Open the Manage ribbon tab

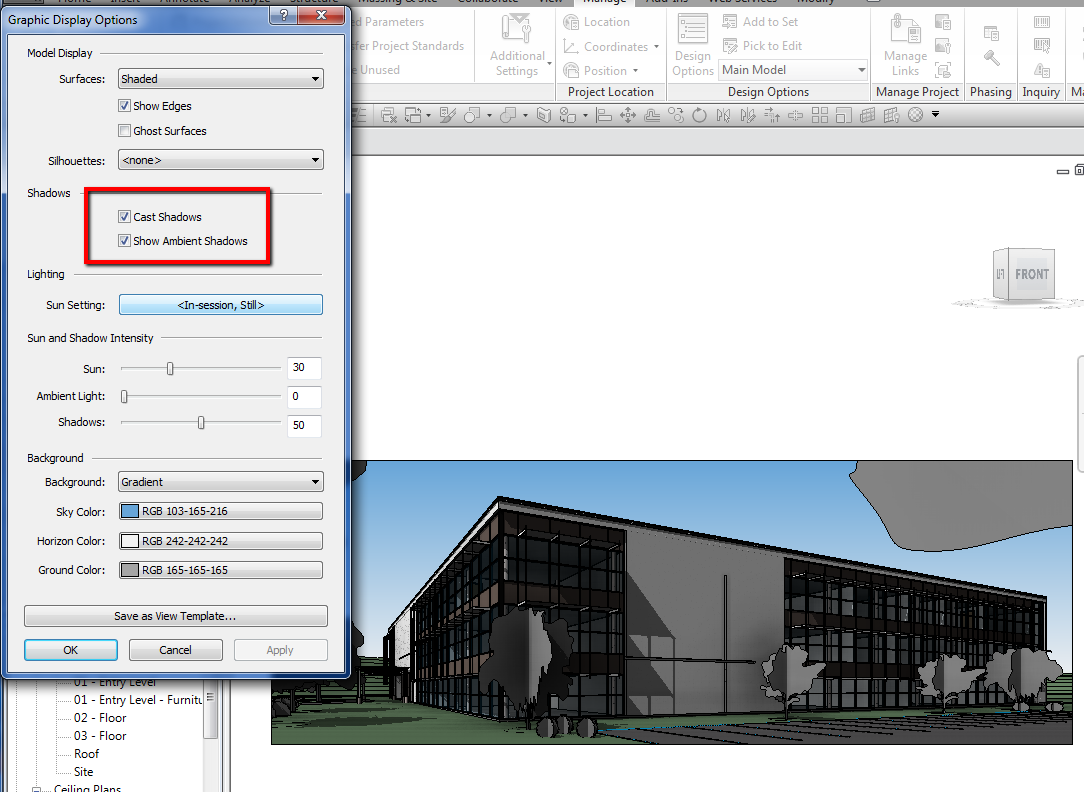604,2
